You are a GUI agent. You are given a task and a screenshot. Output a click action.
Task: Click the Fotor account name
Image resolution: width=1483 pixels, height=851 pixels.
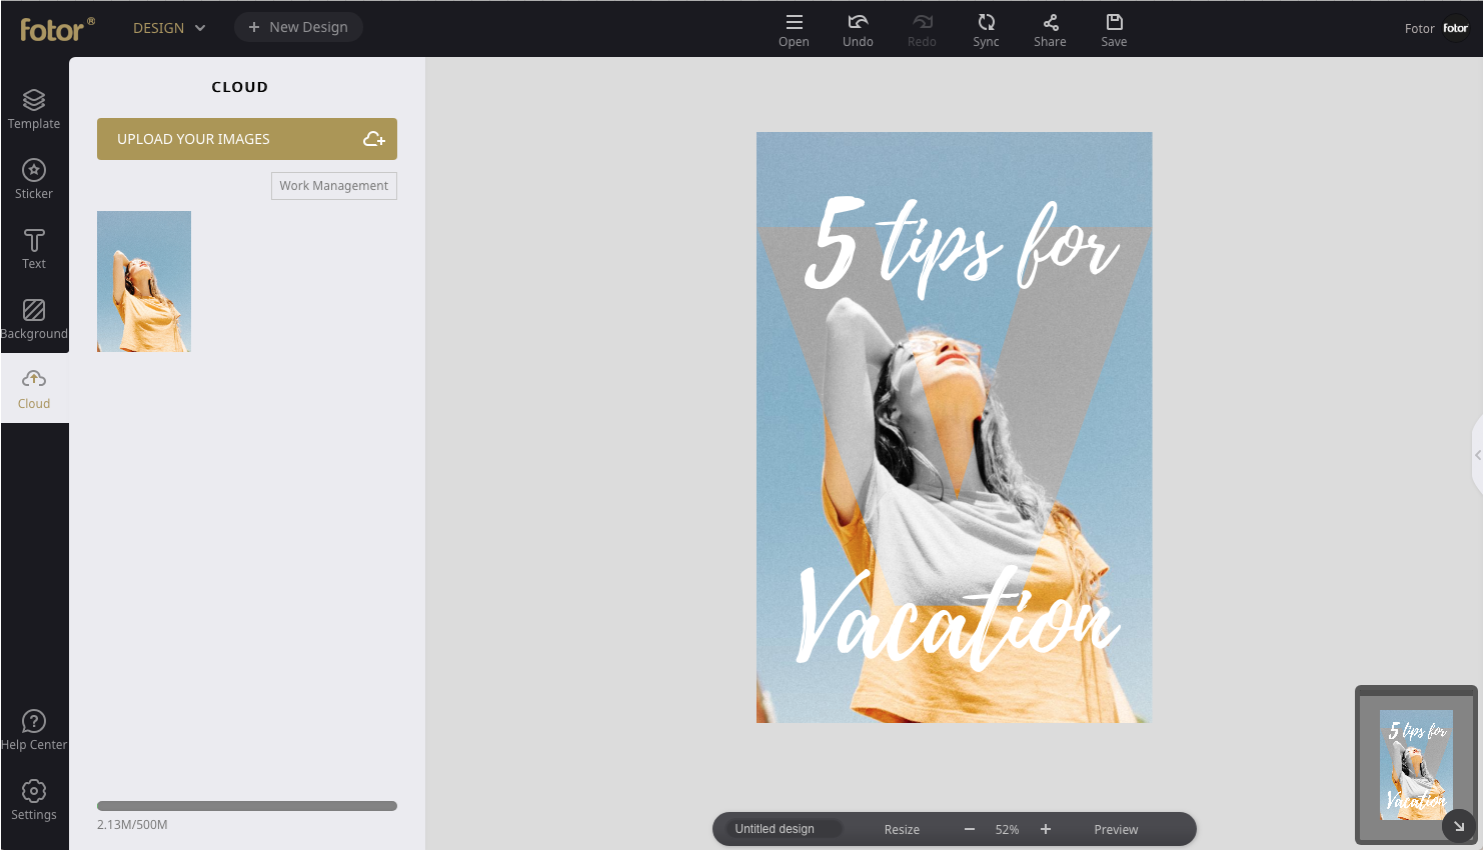[1419, 28]
